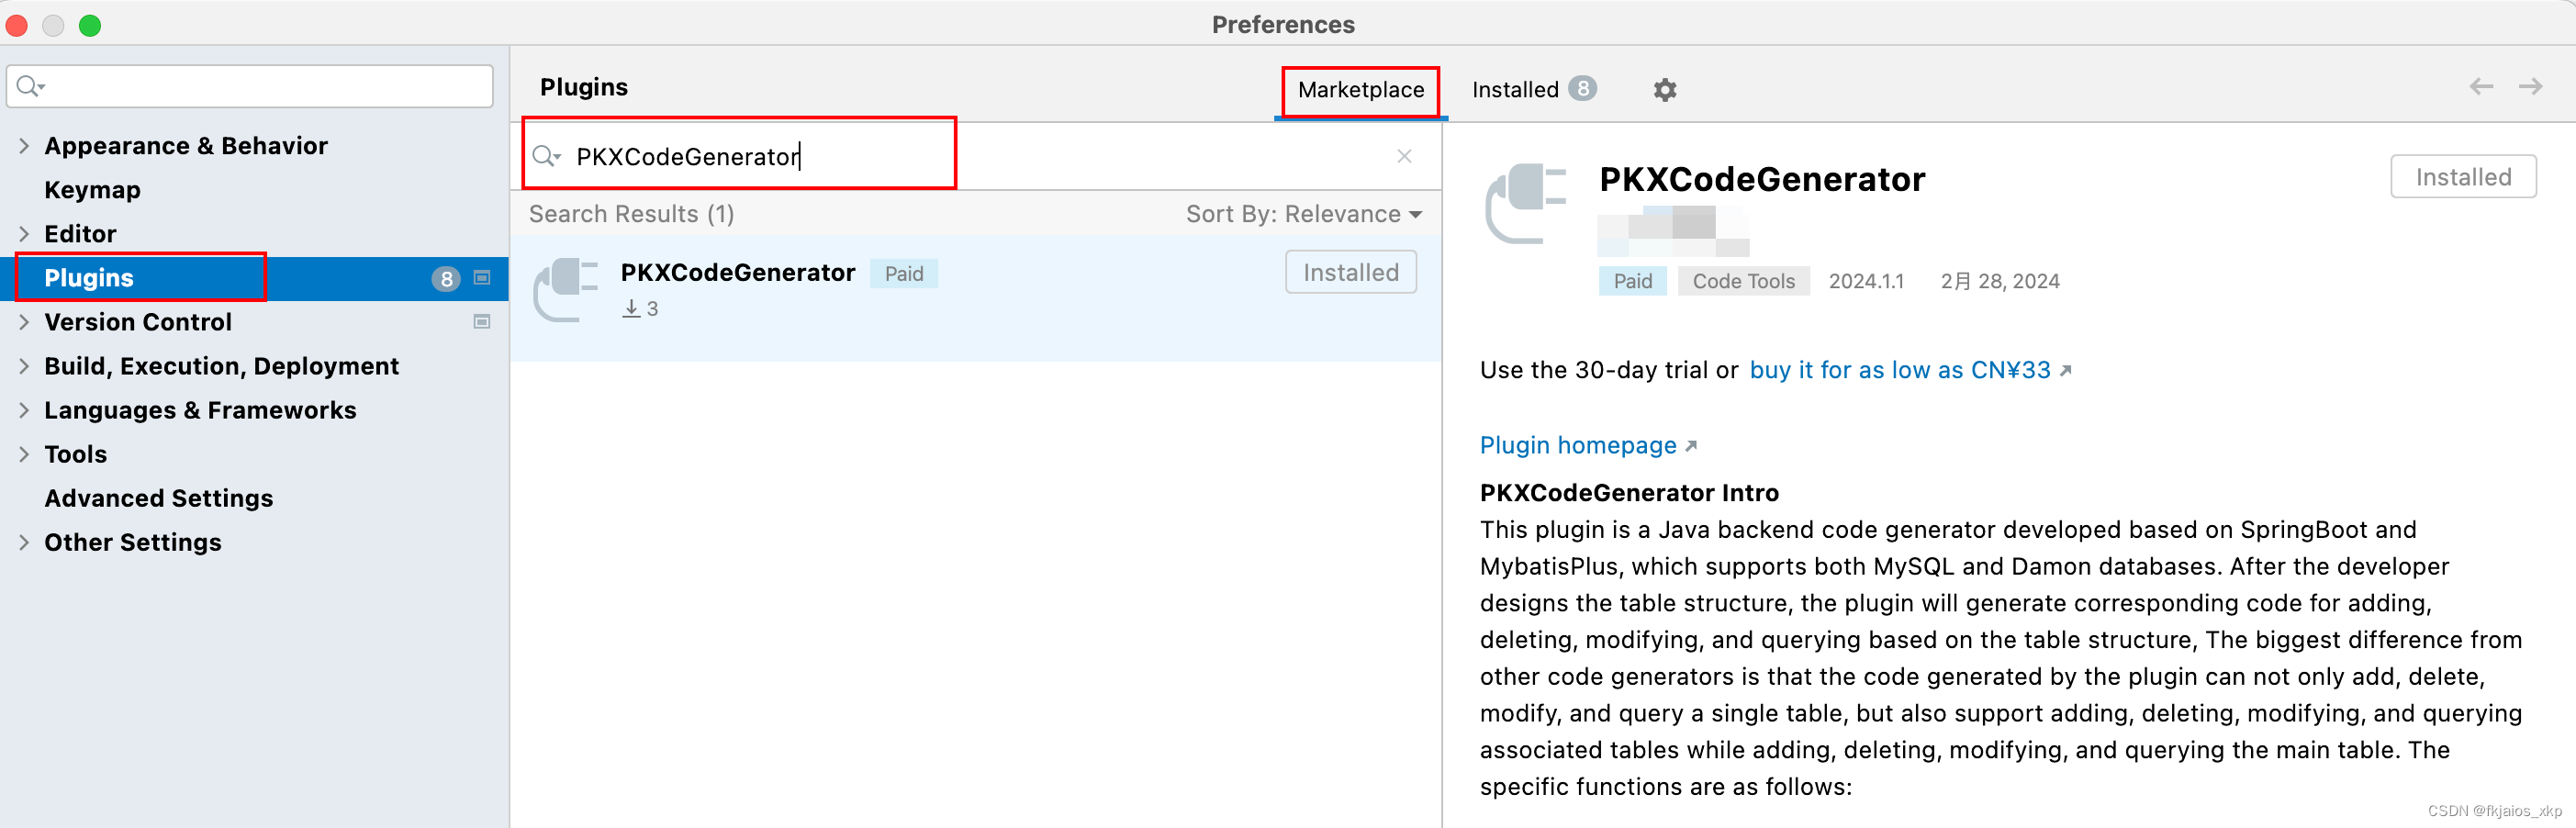Click Installed button in plugin details
This screenshot has height=828, width=2576.
tap(2463, 177)
